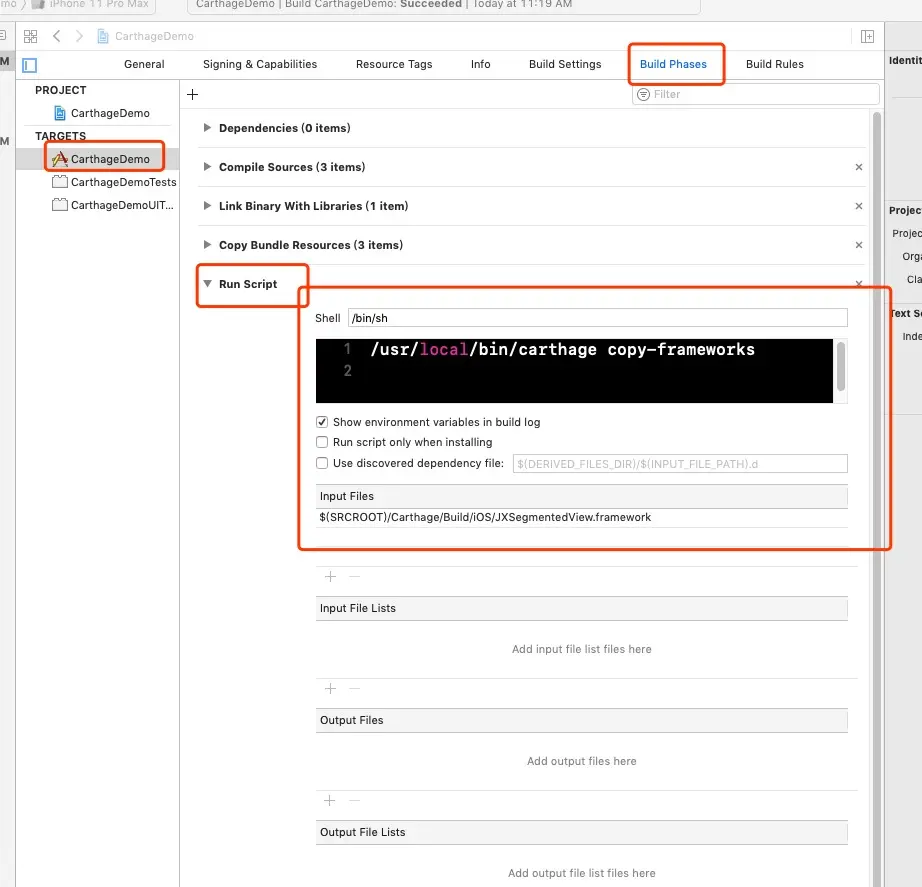Select the JXSegmentedView.framework input file row
Viewport: 922px width, 887px height.
click(582, 517)
